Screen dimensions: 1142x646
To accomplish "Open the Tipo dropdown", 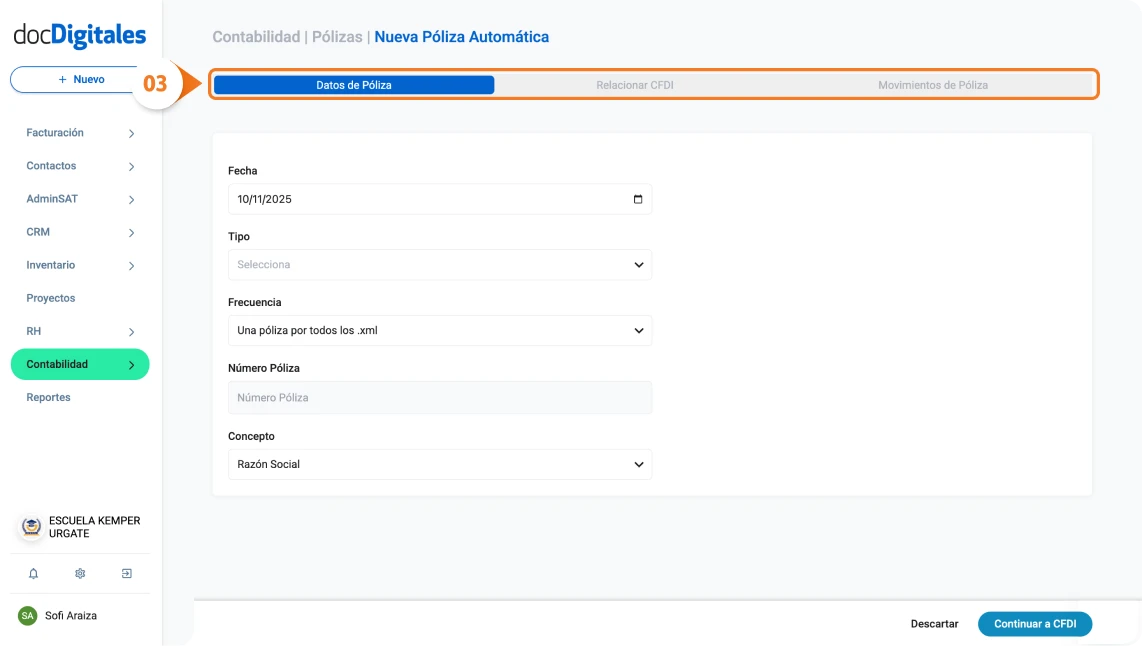I will pyautogui.click(x=439, y=265).
